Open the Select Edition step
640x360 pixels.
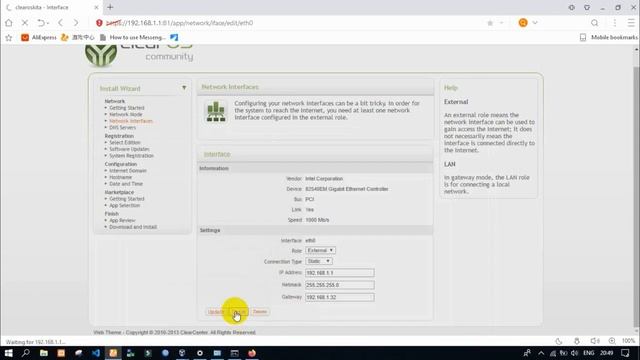(125, 143)
